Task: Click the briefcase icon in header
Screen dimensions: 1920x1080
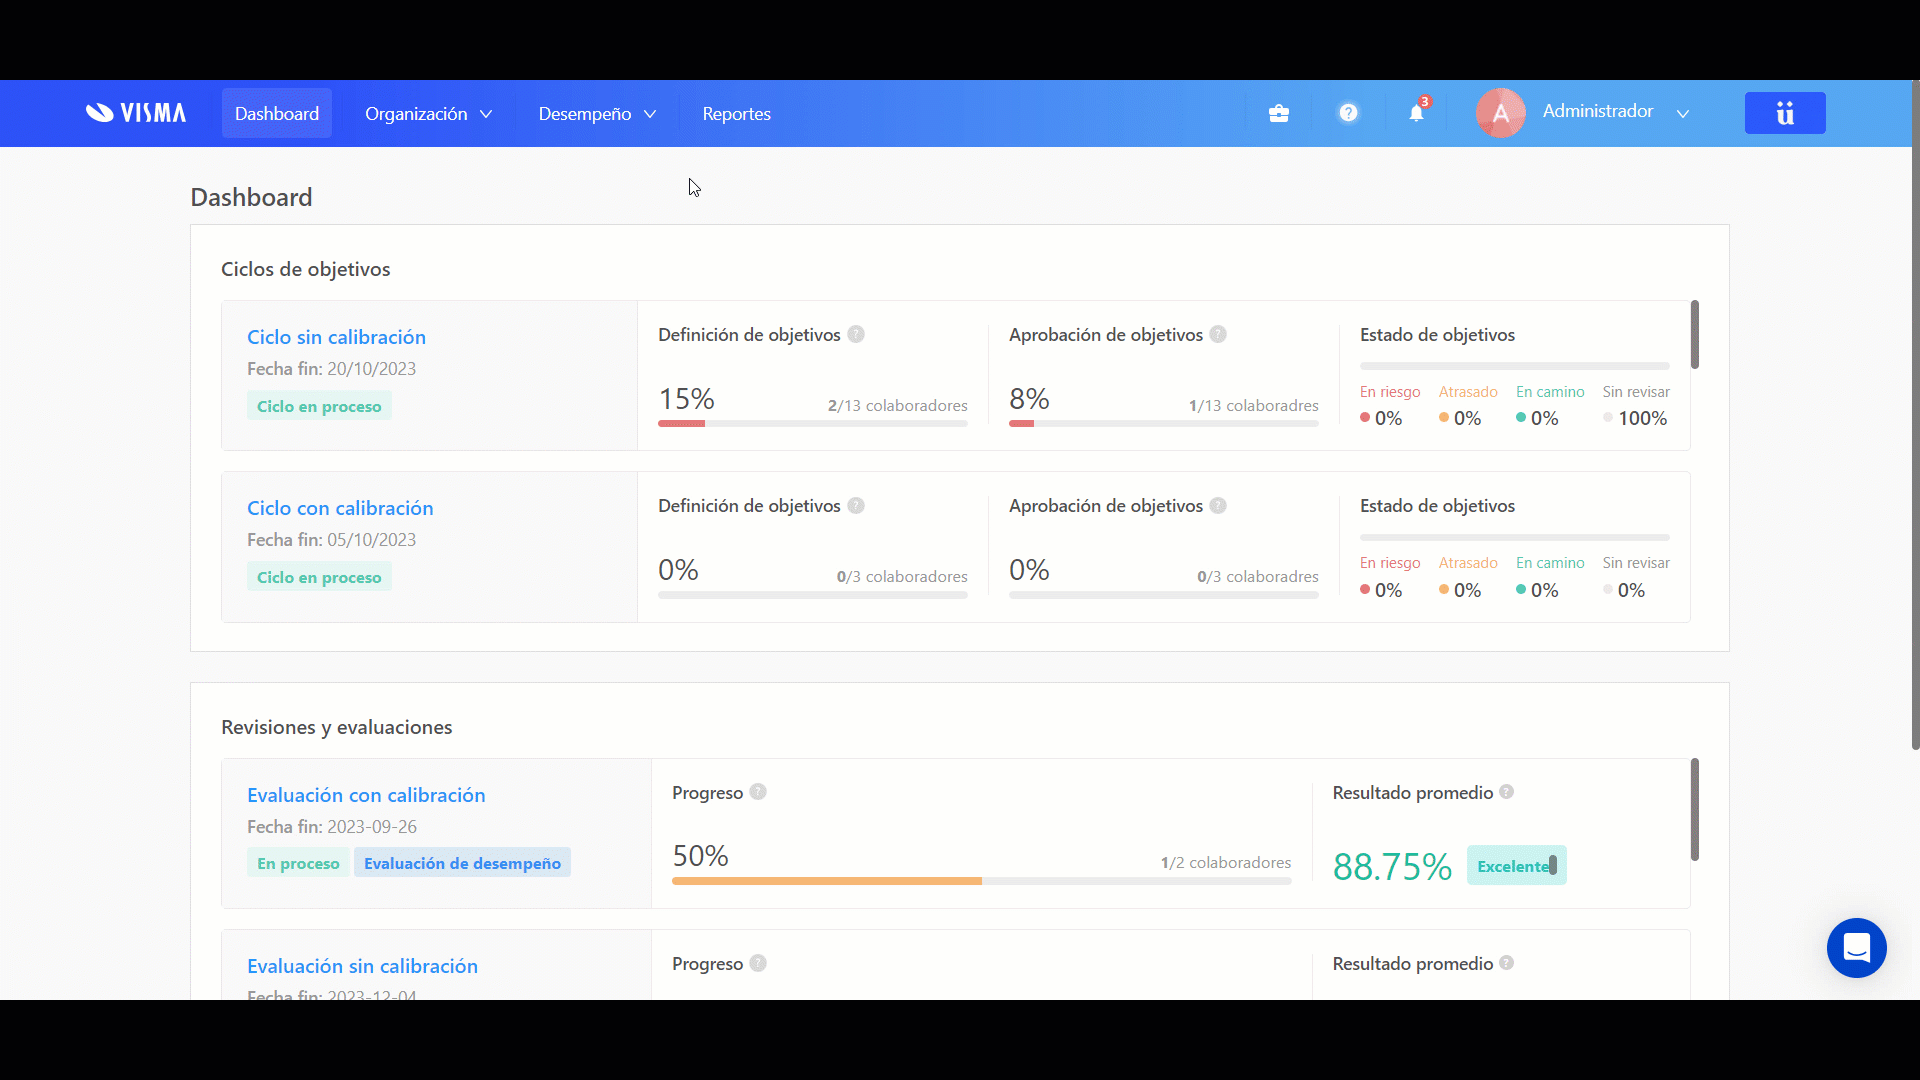Action: pos(1278,113)
